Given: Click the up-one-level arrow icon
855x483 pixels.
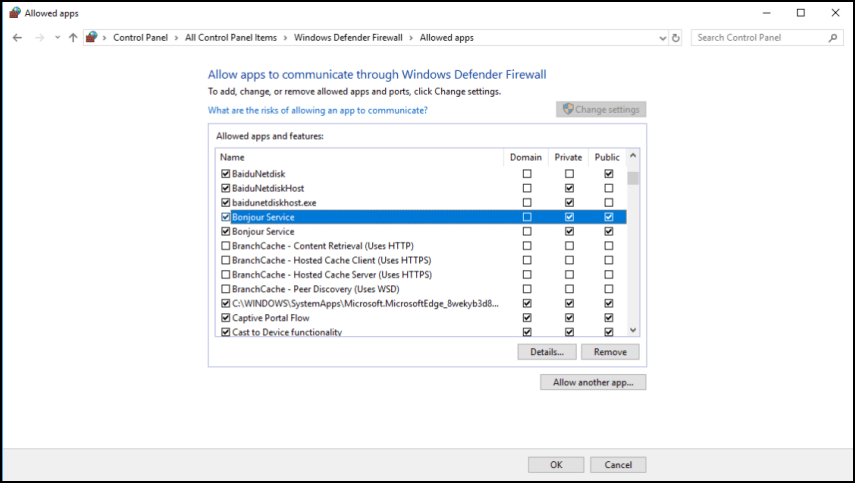Looking at the screenshot, I should 73,38.
